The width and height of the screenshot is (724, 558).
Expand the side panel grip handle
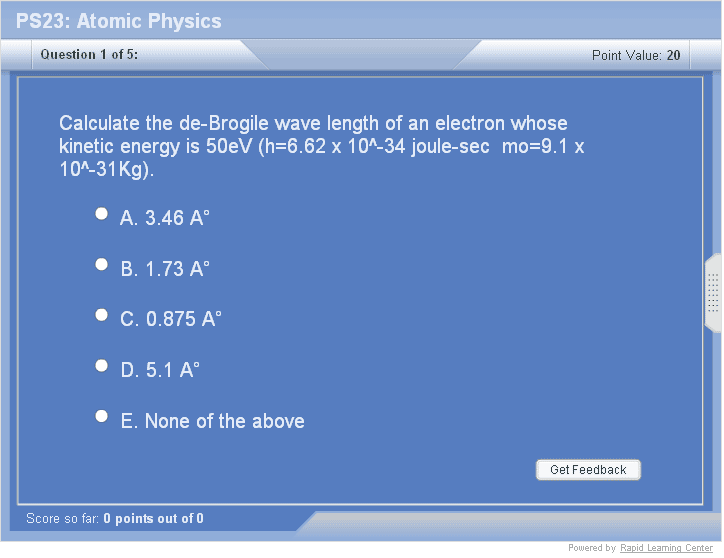click(713, 292)
